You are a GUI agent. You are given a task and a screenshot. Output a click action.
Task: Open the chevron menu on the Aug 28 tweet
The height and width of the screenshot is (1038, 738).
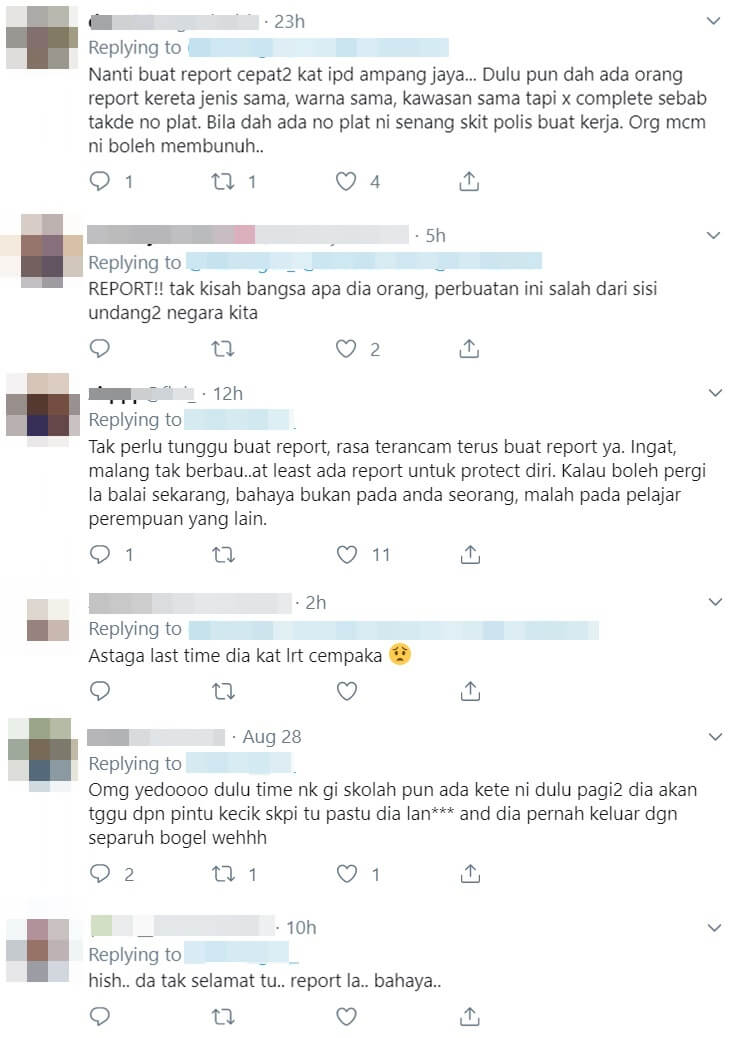715,737
